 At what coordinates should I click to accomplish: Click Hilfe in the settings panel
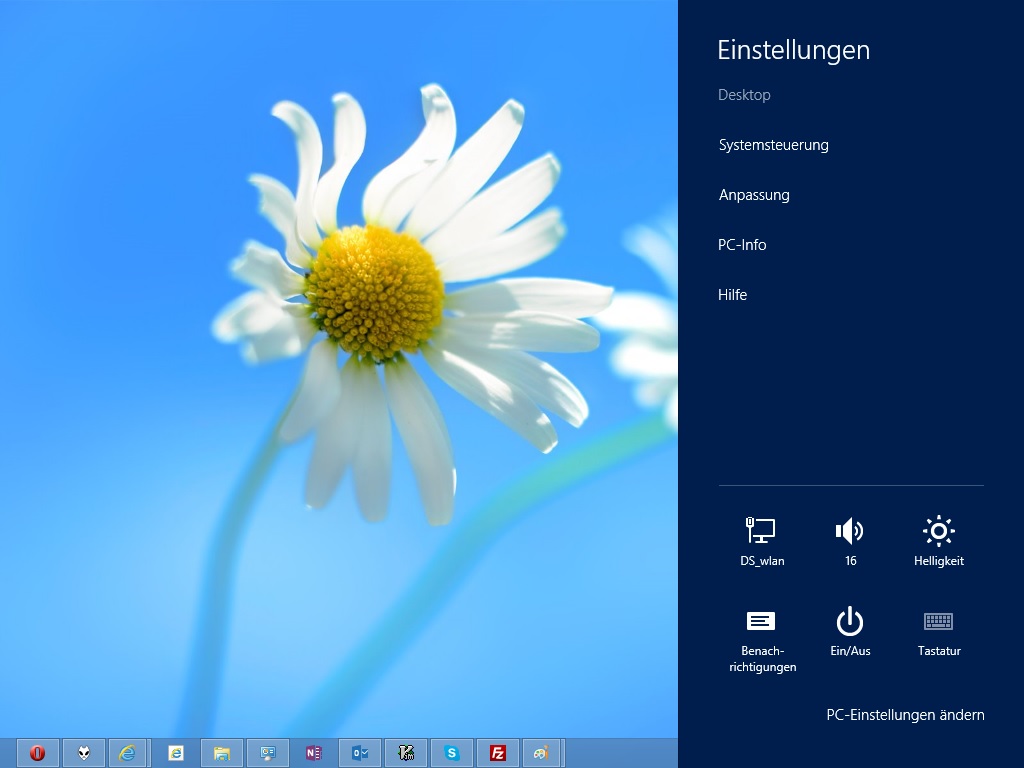point(732,295)
